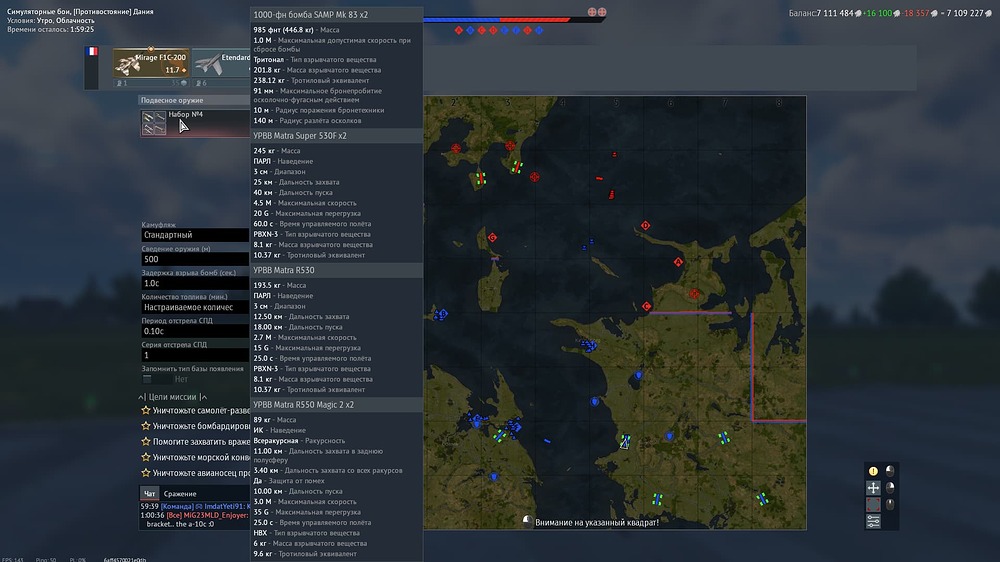Open the Камуфляж 'Стандартный' dropdown
The image size is (1000, 562).
[195, 235]
